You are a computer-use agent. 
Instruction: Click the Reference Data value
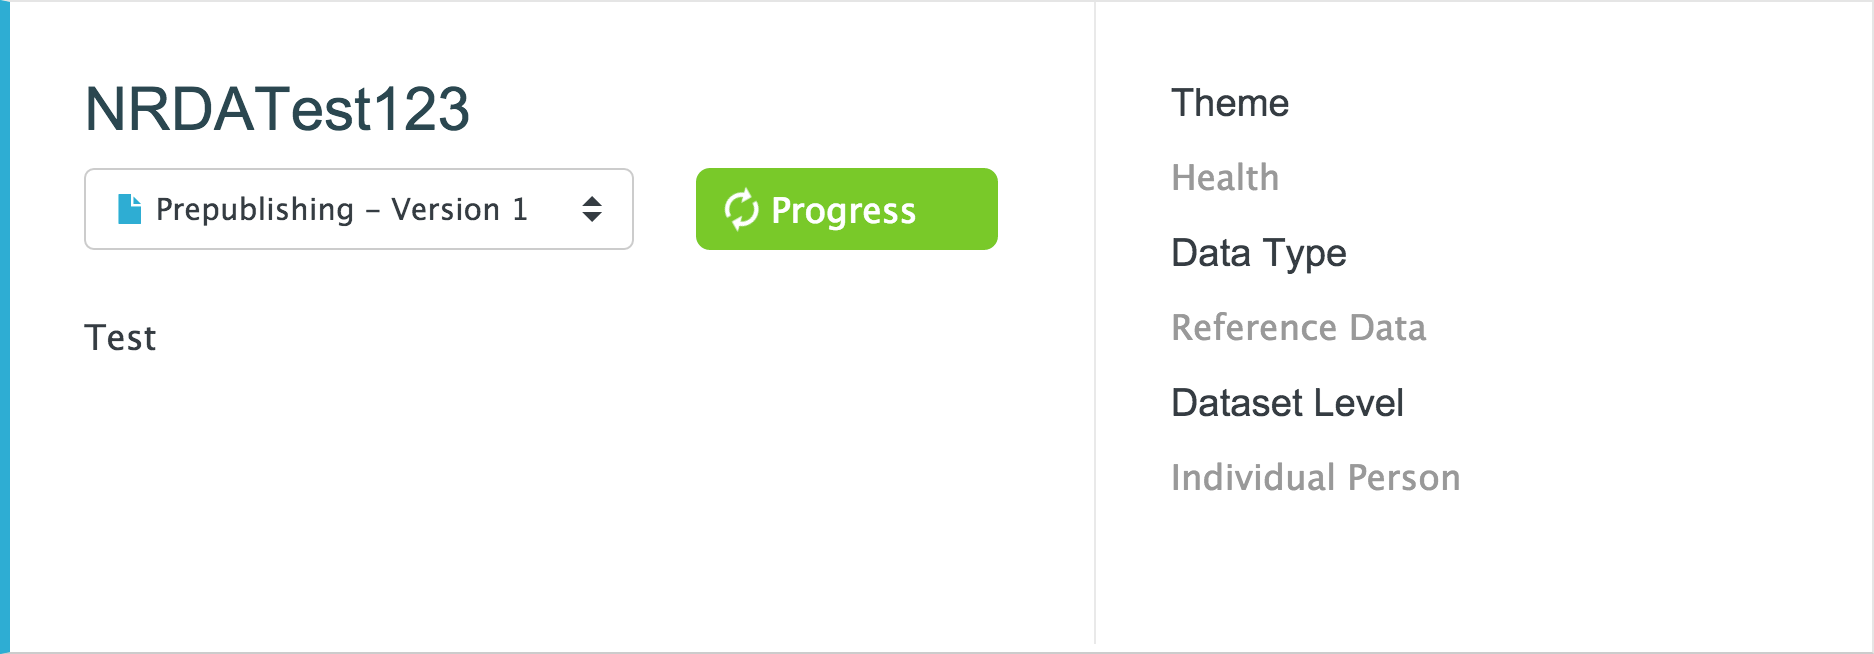point(1298,328)
